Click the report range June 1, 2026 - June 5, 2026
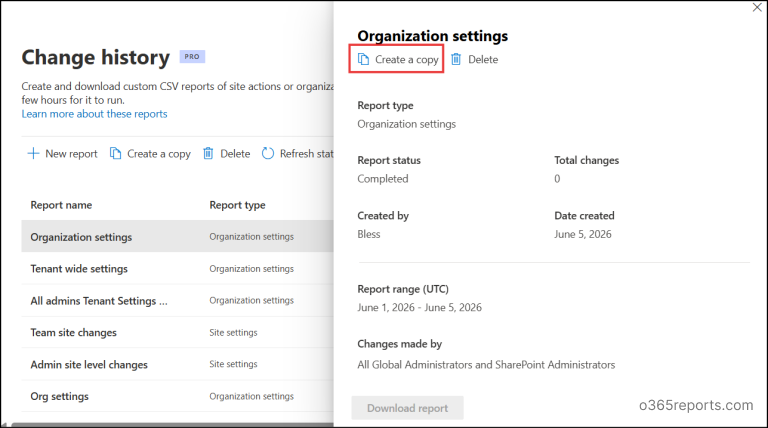The width and height of the screenshot is (768, 428). click(420, 308)
